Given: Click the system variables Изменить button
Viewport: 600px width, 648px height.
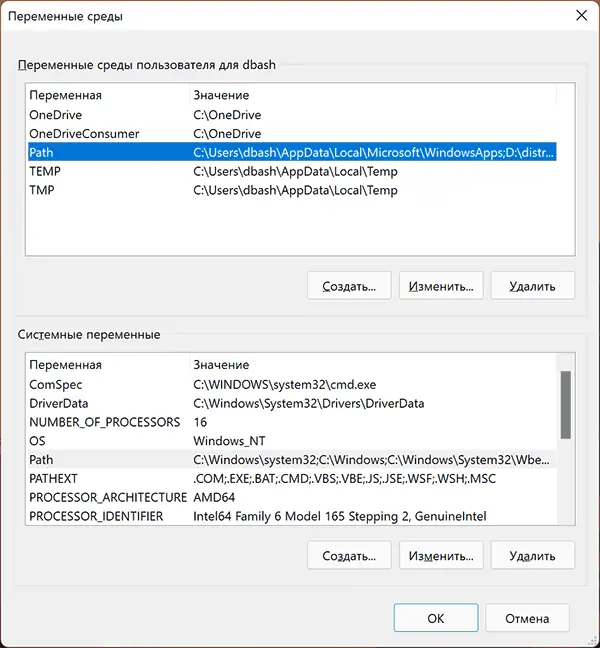Looking at the screenshot, I should pos(441,554).
